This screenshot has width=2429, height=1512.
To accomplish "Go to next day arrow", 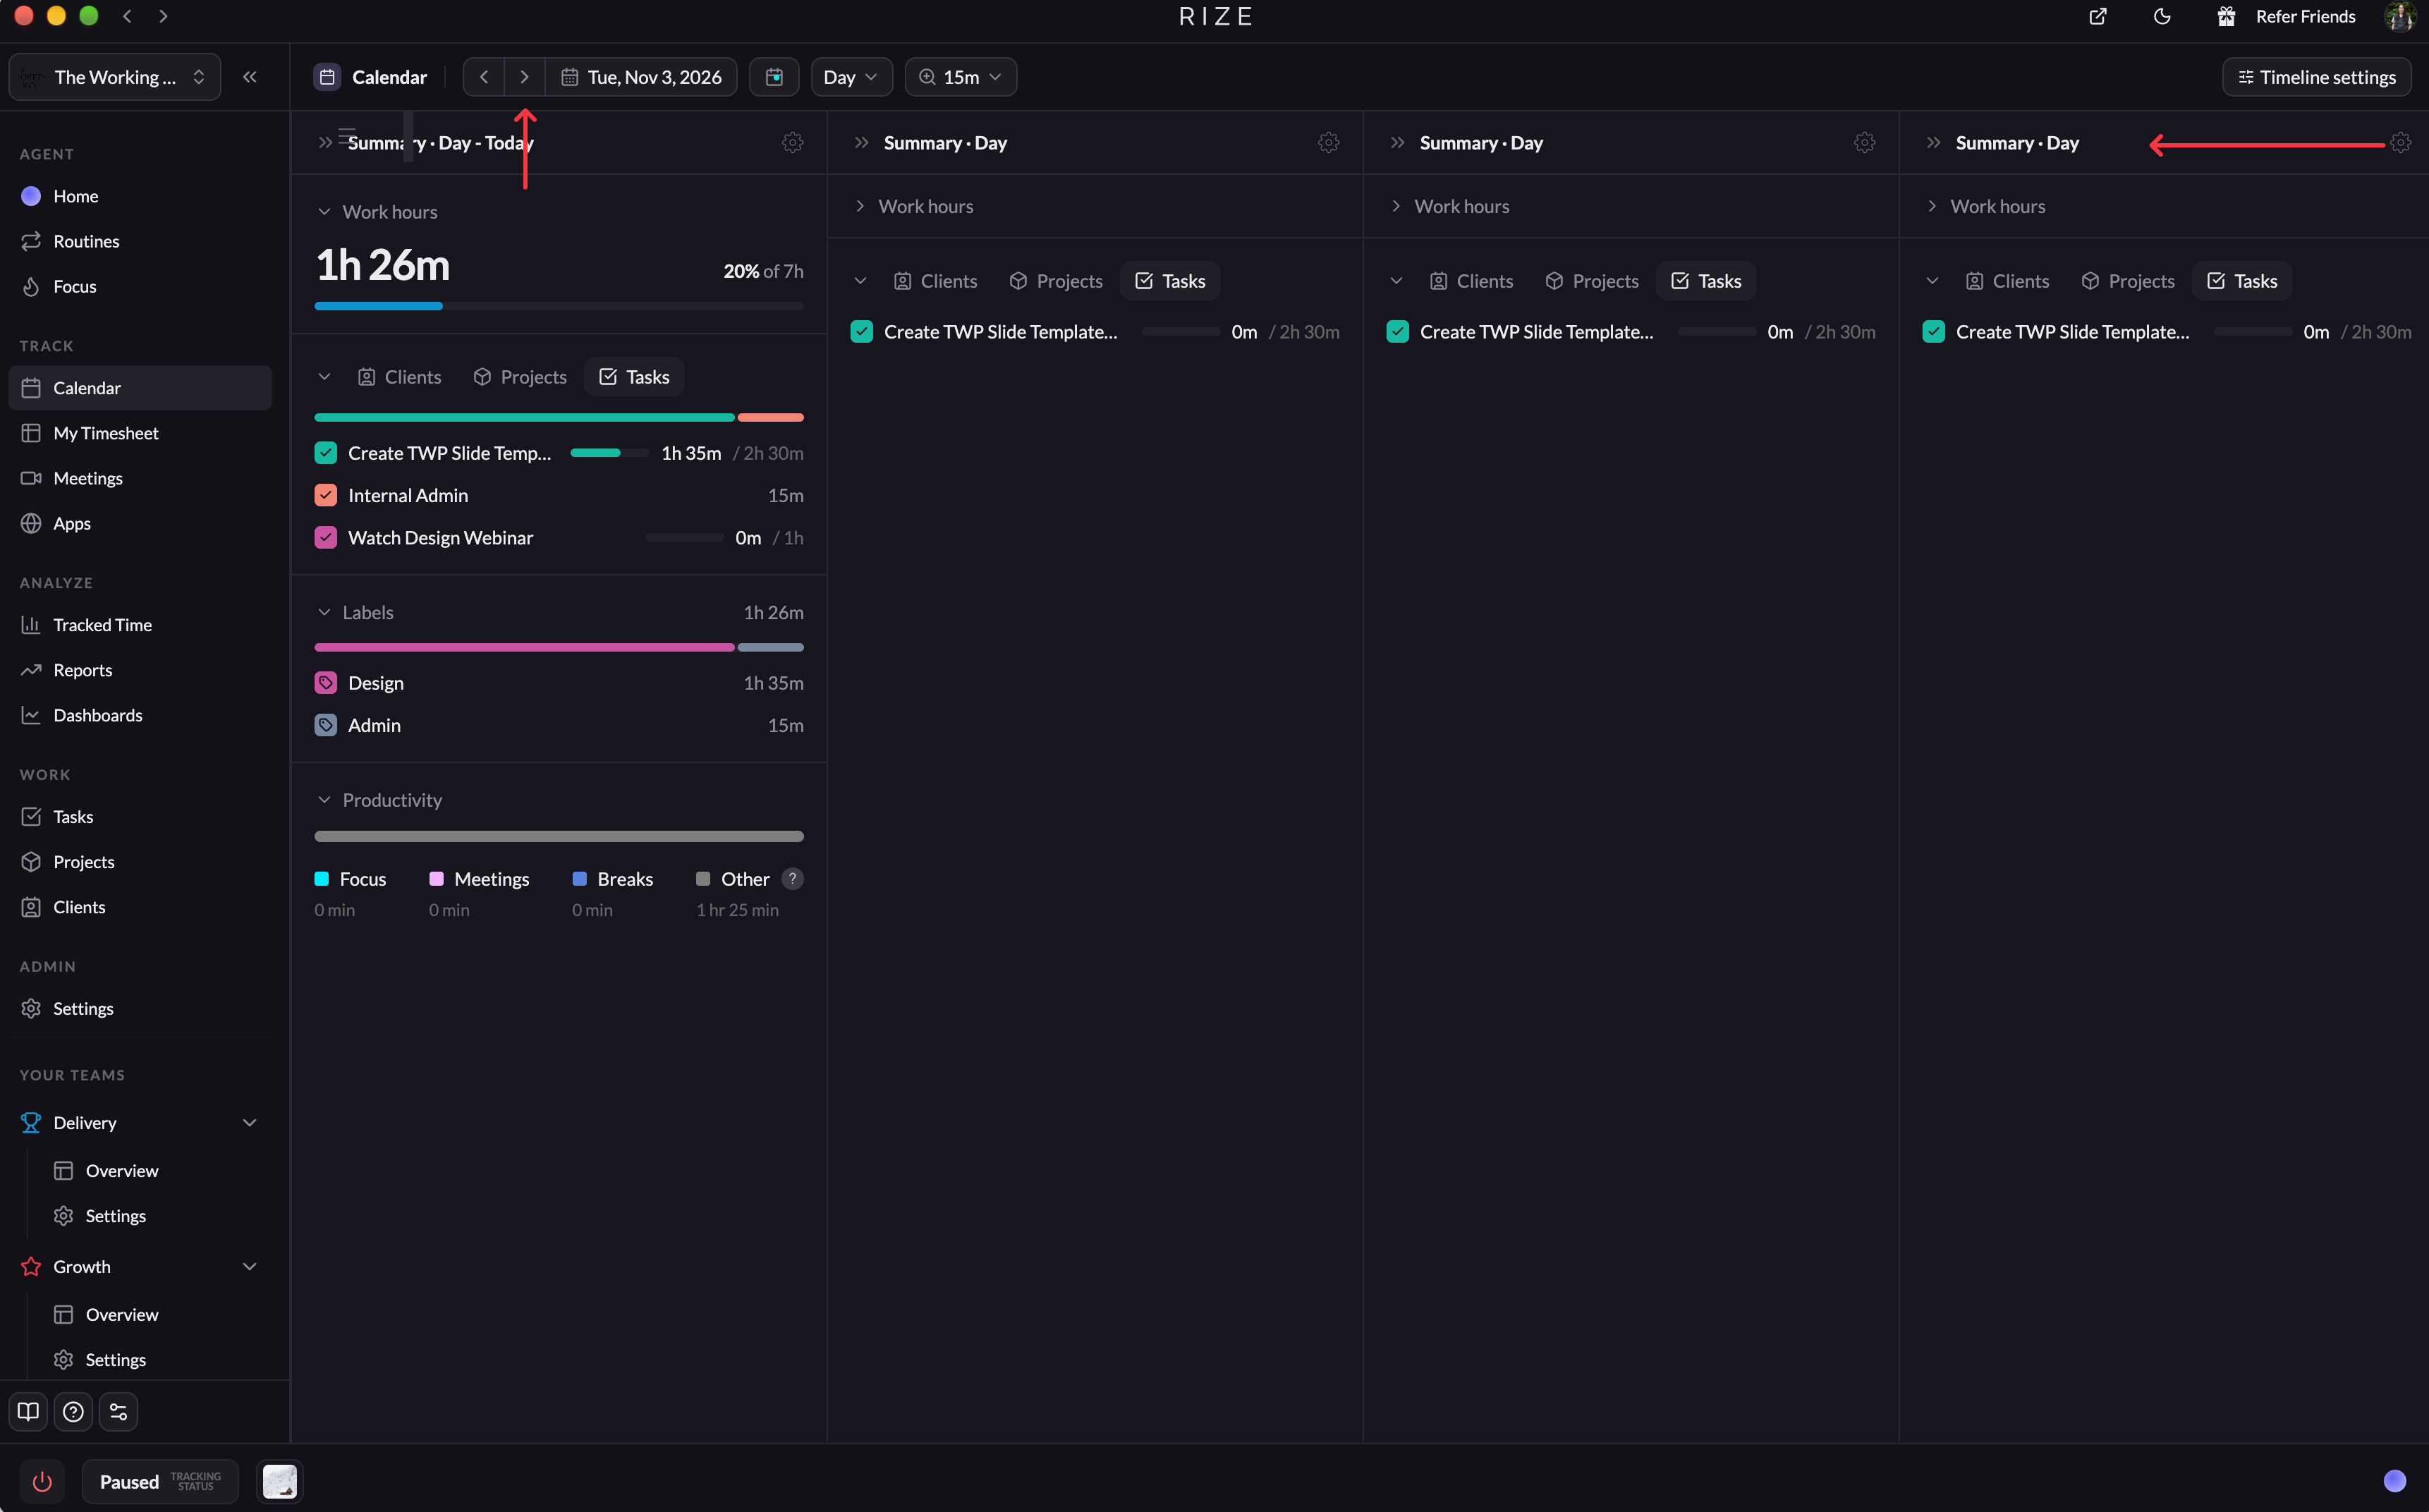I will coord(524,77).
